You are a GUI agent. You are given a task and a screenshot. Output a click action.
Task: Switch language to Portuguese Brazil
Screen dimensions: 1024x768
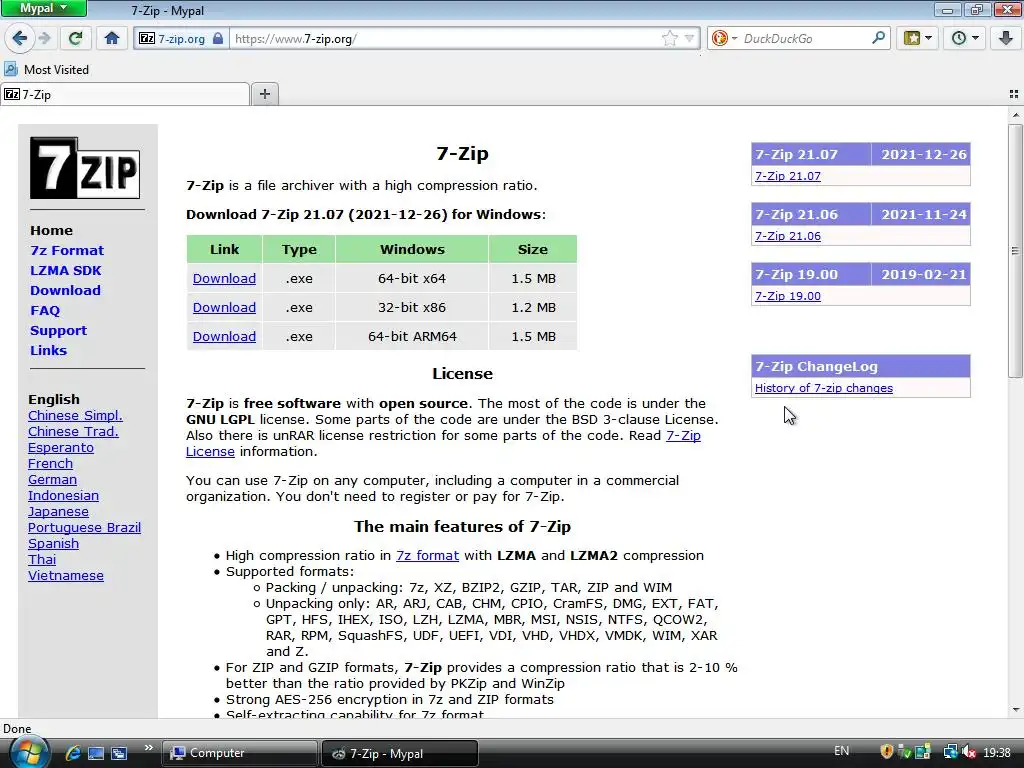point(84,528)
